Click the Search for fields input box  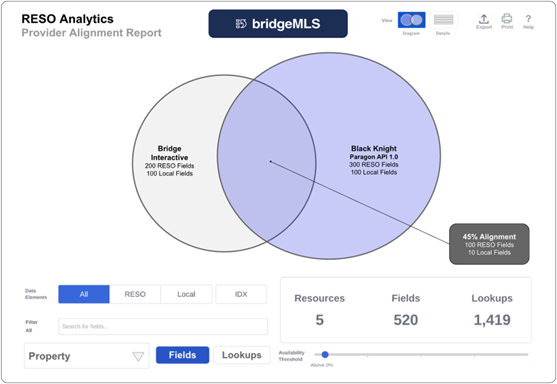(x=163, y=326)
